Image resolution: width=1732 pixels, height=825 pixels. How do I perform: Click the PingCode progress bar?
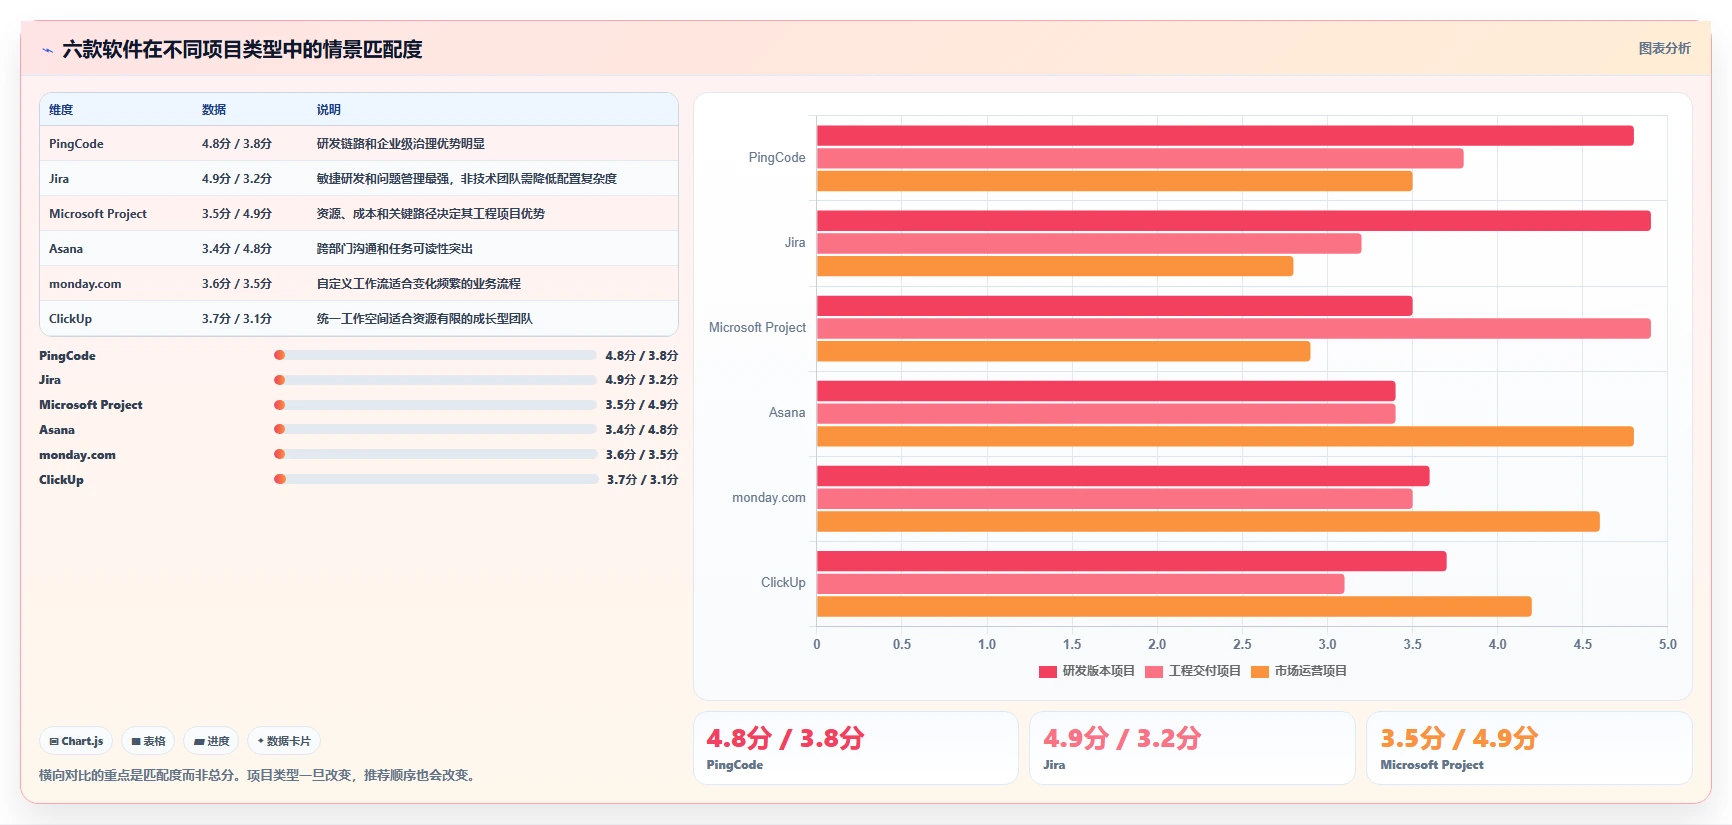(435, 355)
